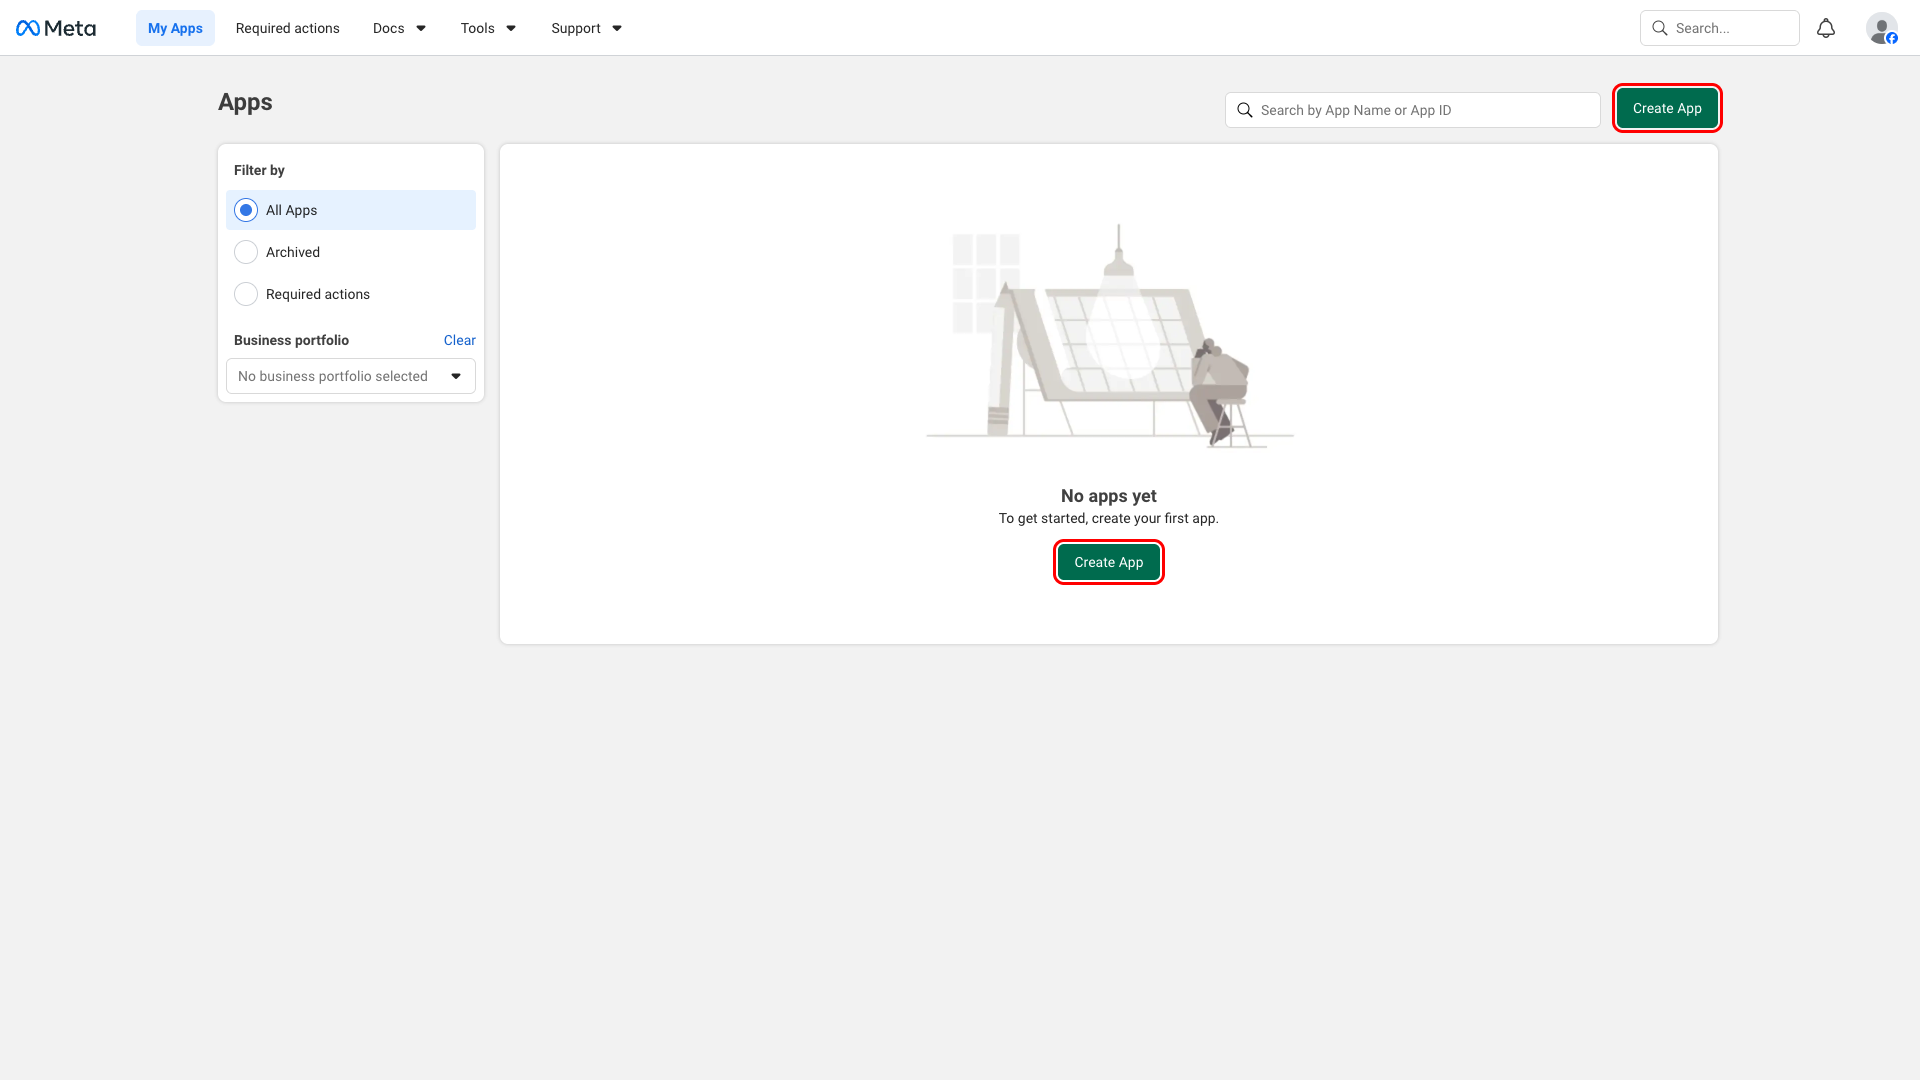Viewport: 1920px width, 1080px height.
Task: Open the notifications bell
Action: 1826,28
